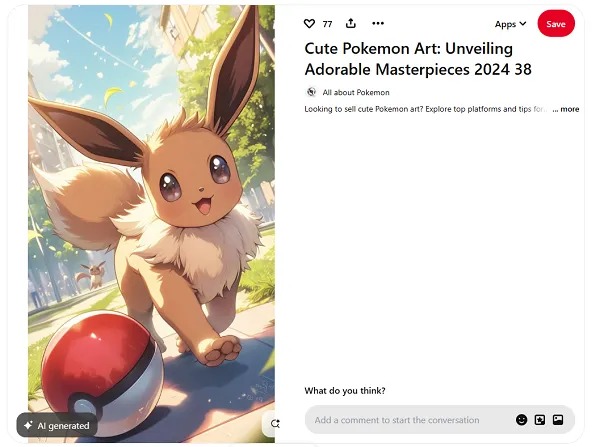This screenshot has width=600, height=447.
Task: Click the Cute Pokemon Art title
Action: [x=418, y=59]
